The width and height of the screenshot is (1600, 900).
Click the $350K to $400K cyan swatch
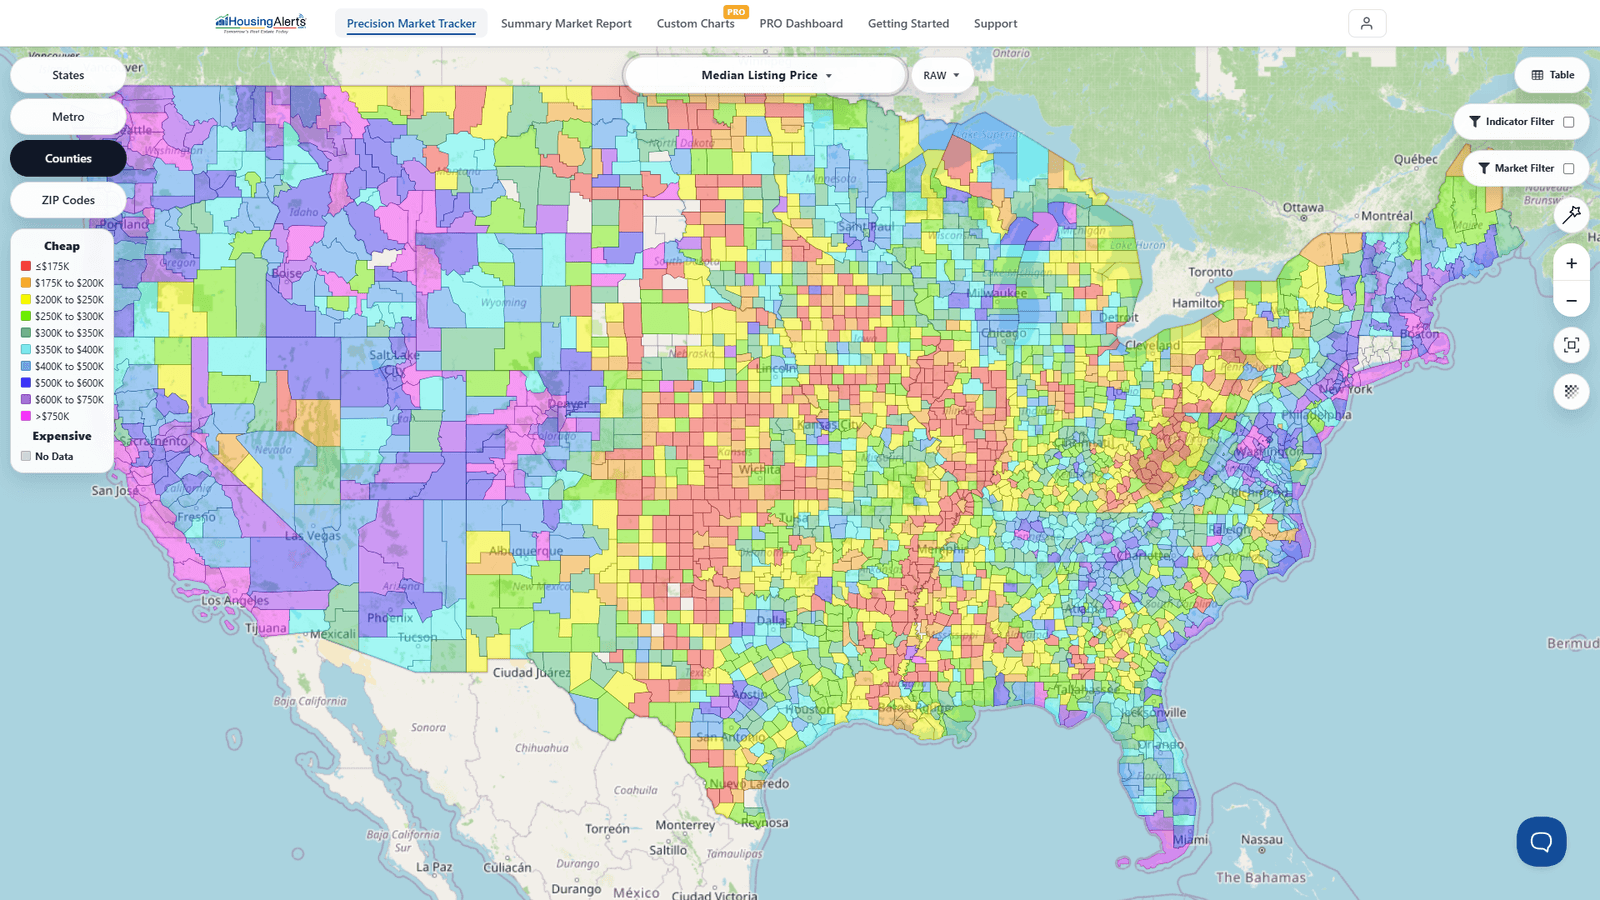pos(26,350)
